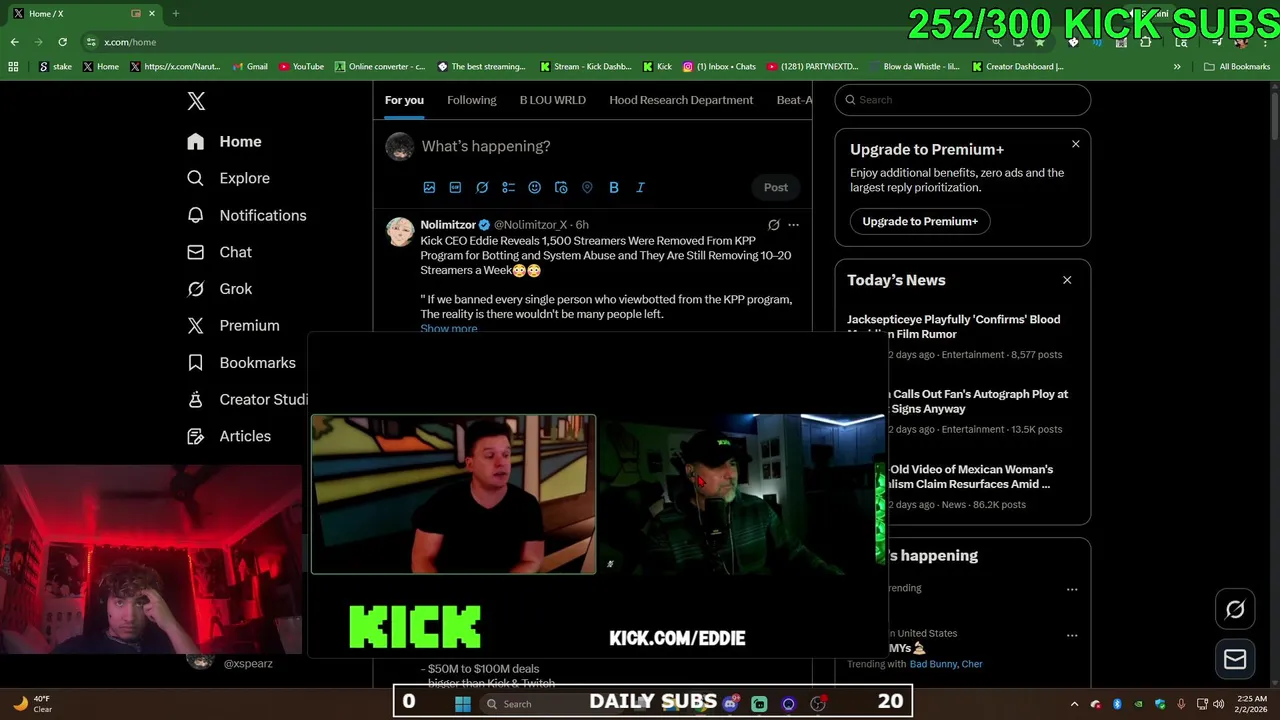
Task: Open more options on Nolimitzor post
Action: (793, 225)
